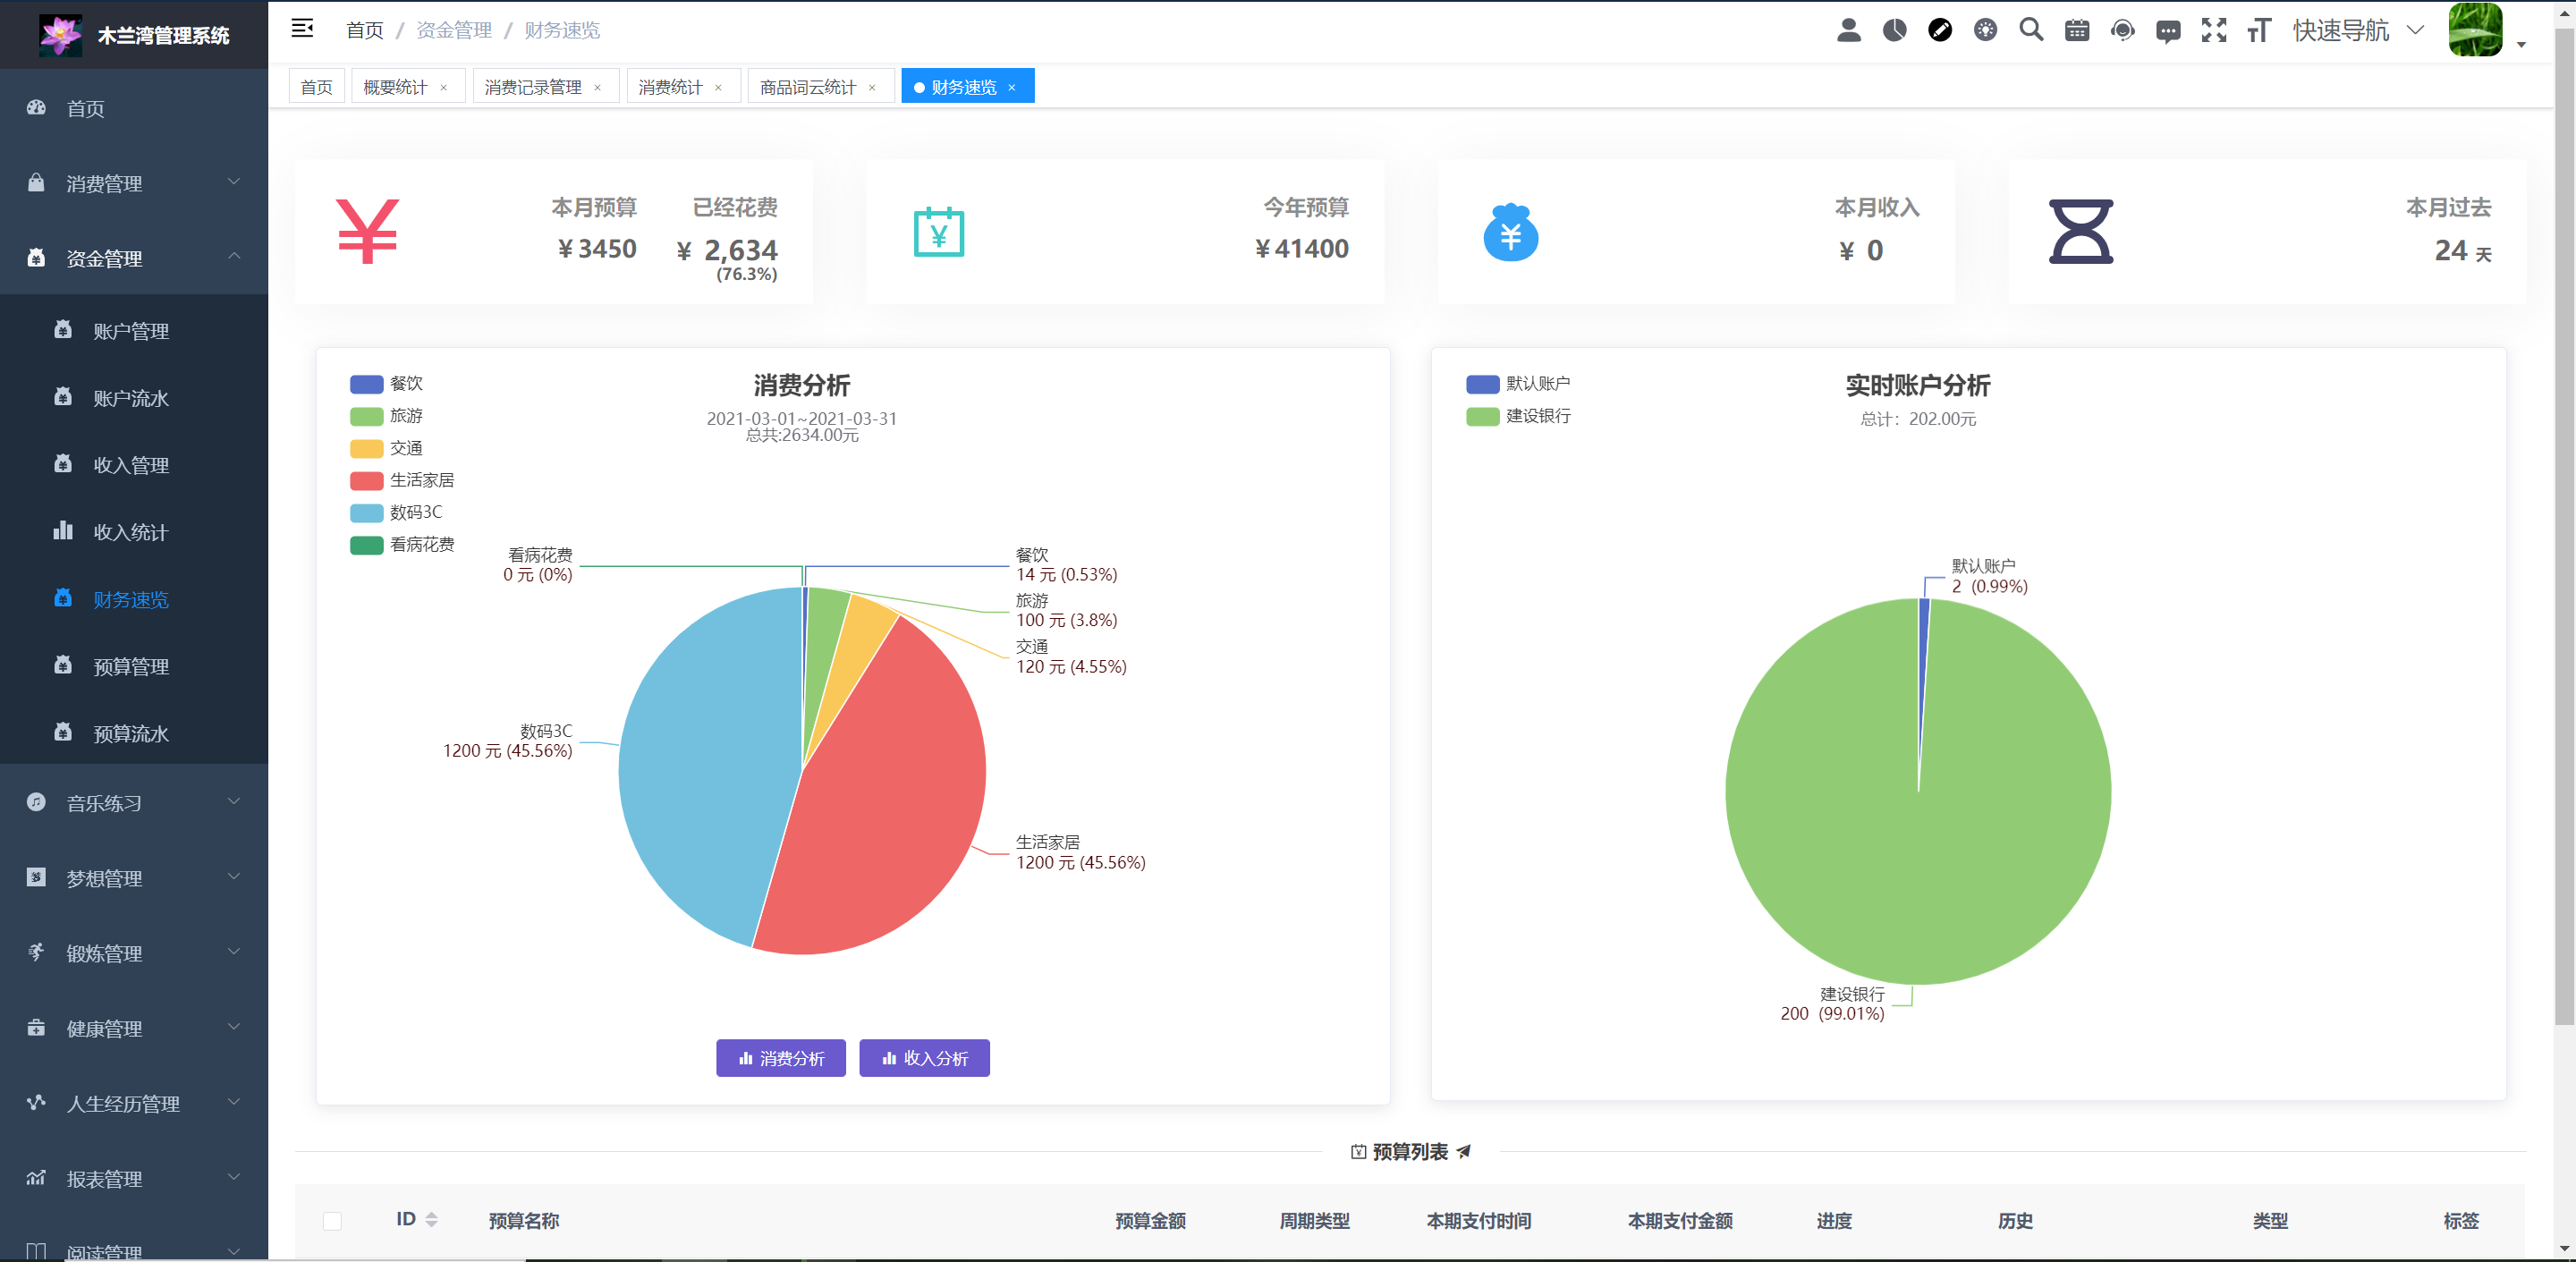Click the 报表管理 chart icon
Viewport: 2576px width, 1262px height.
(36, 1177)
